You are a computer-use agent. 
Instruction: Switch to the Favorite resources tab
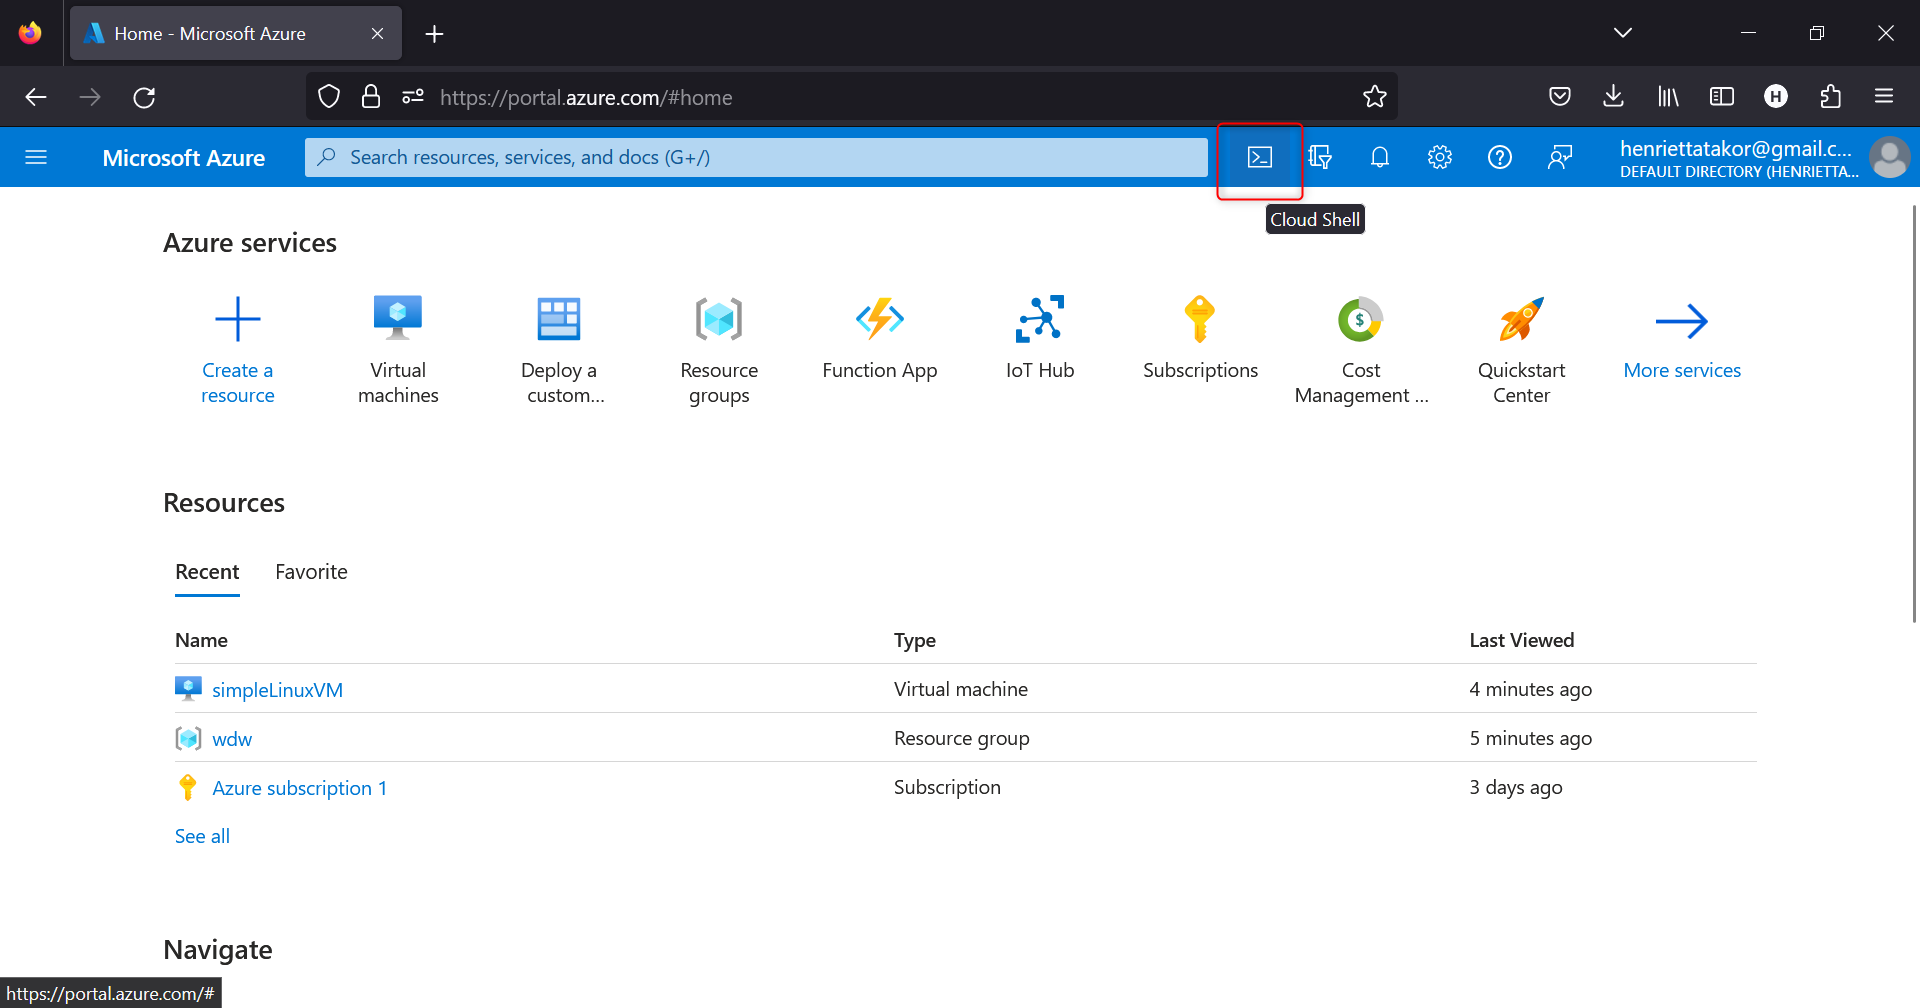click(x=311, y=572)
